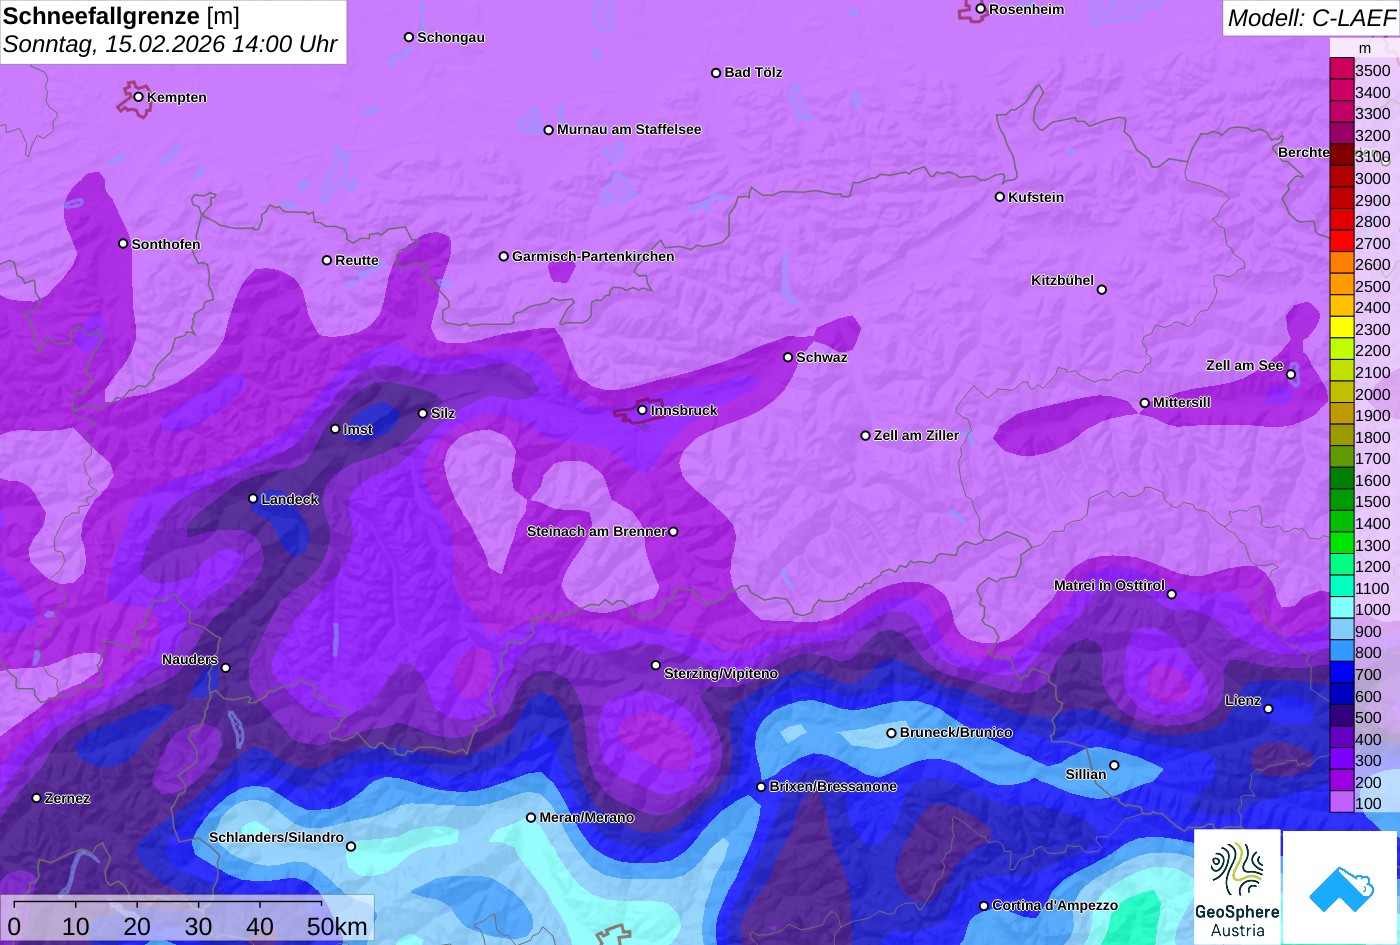Click the 1200 value in the legend
Screen dimensions: 1400x945
point(1373,566)
